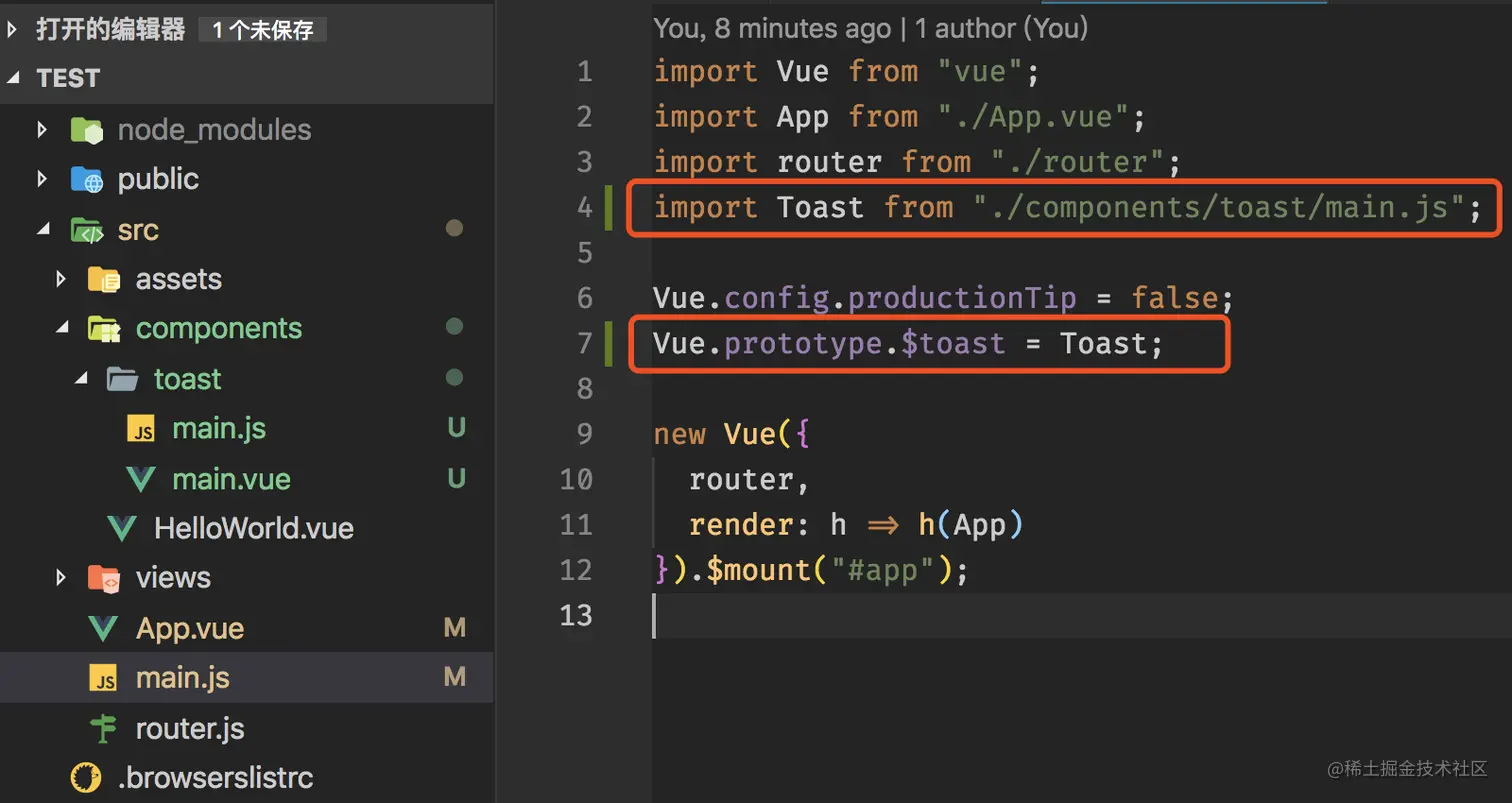Click the JS icon of root main.js
The width and height of the screenshot is (1512, 803).
104,678
